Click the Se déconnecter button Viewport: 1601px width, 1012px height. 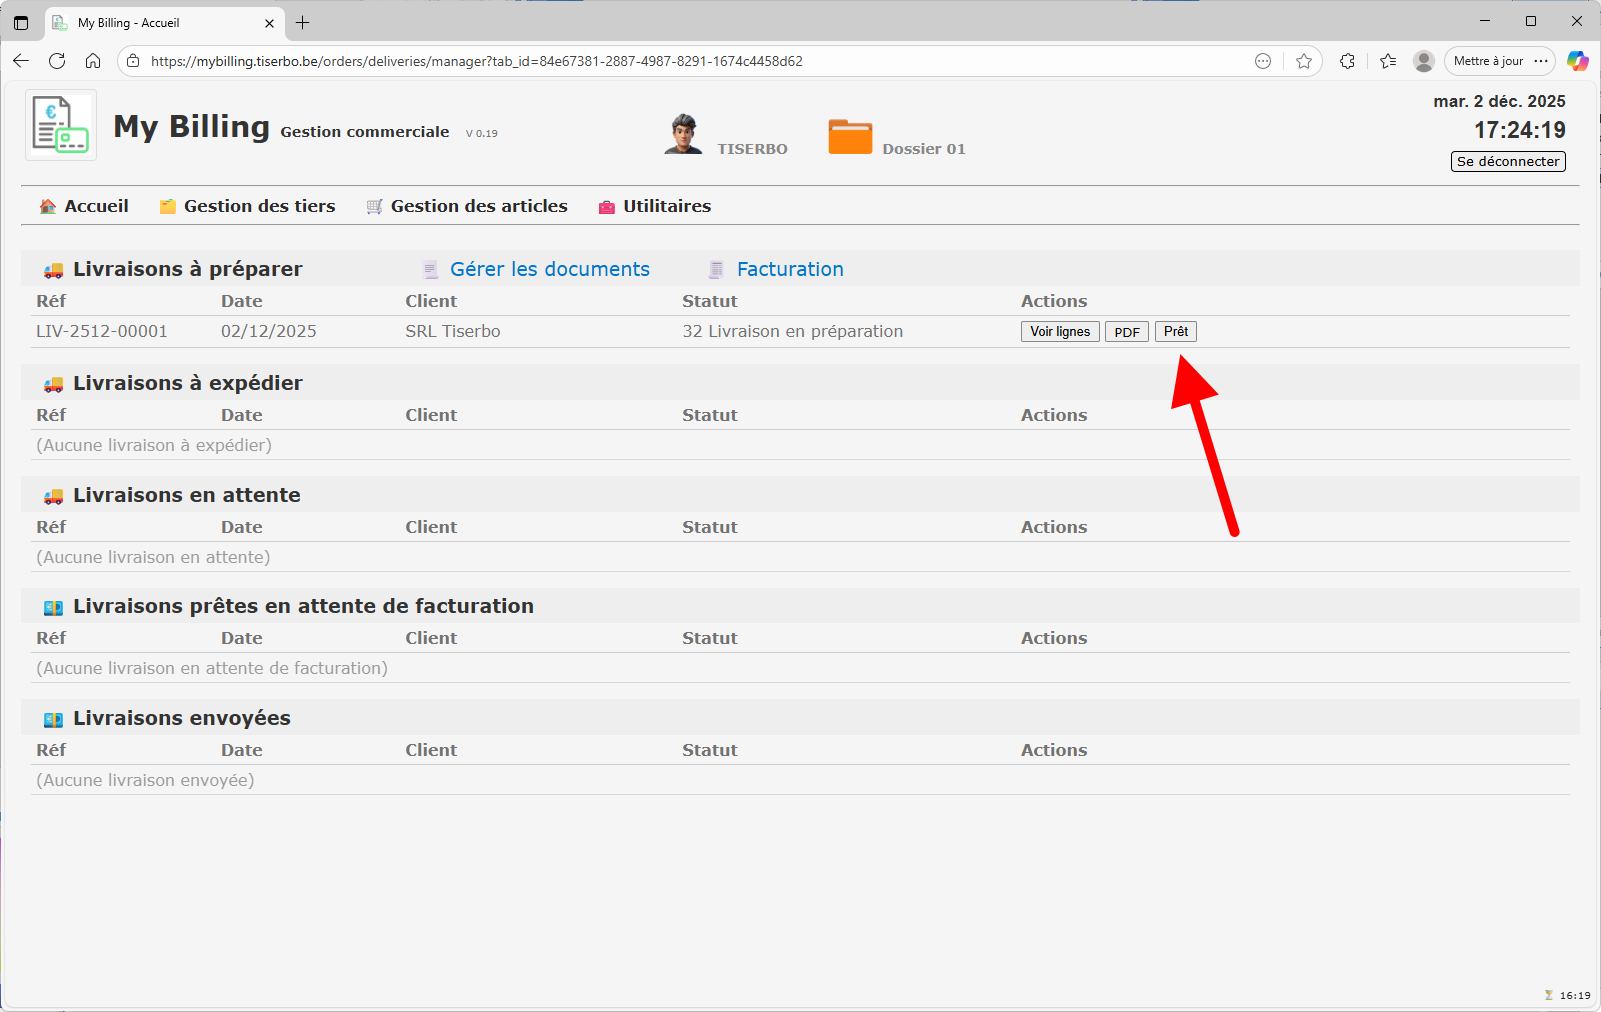click(1507, 162)
